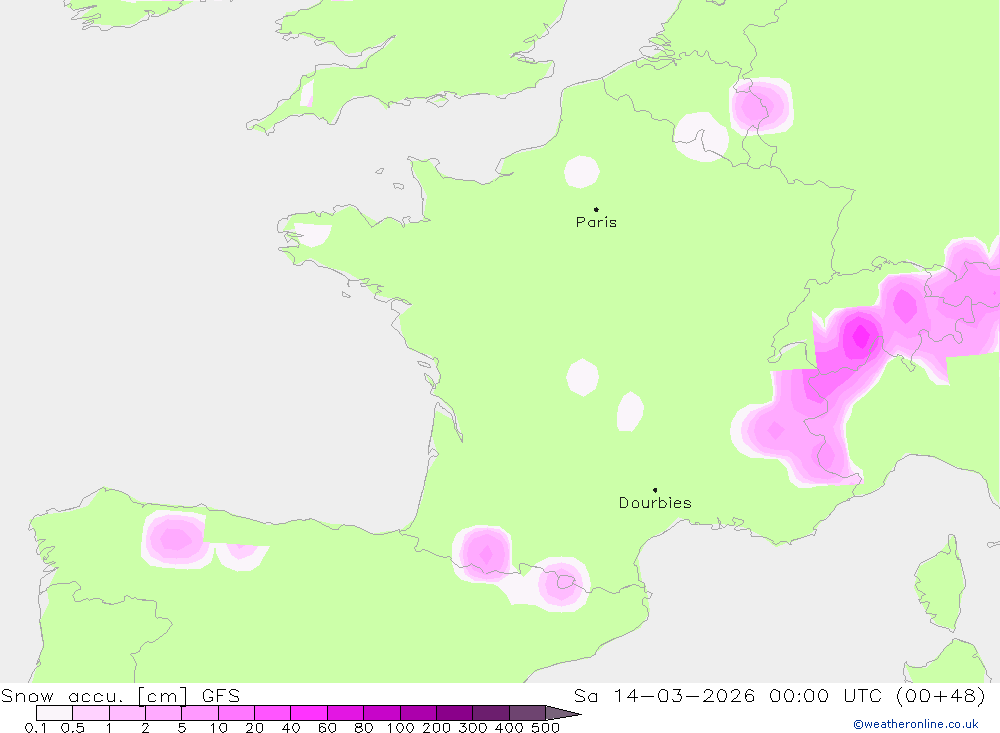
Task: Pick the 200–300 cm legend swatch
Action: point(455,713)
